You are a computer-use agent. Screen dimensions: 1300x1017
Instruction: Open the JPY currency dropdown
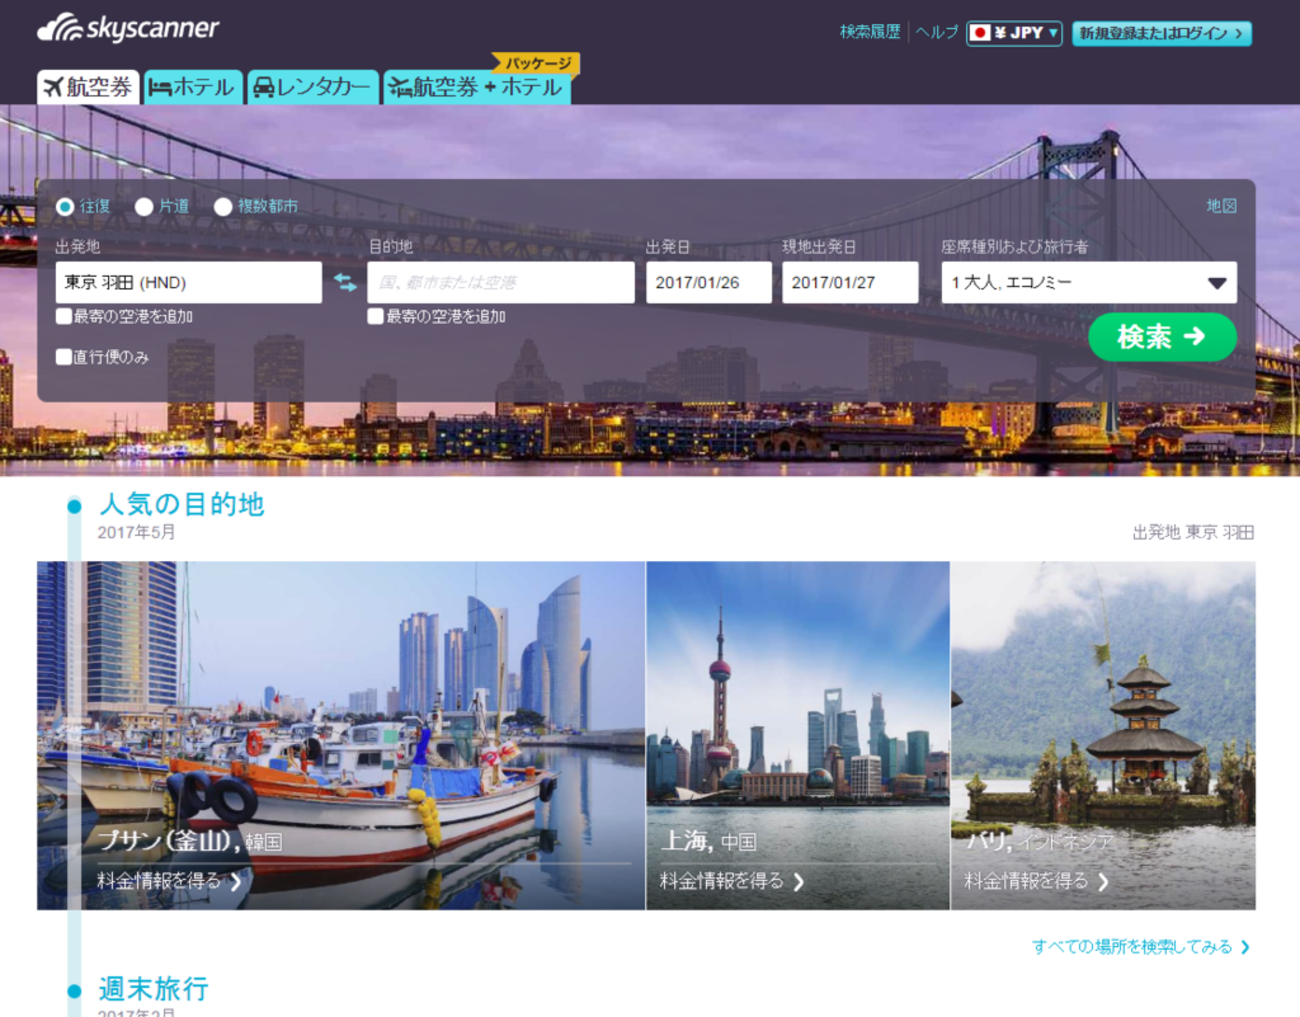[x=1014, y=33]
